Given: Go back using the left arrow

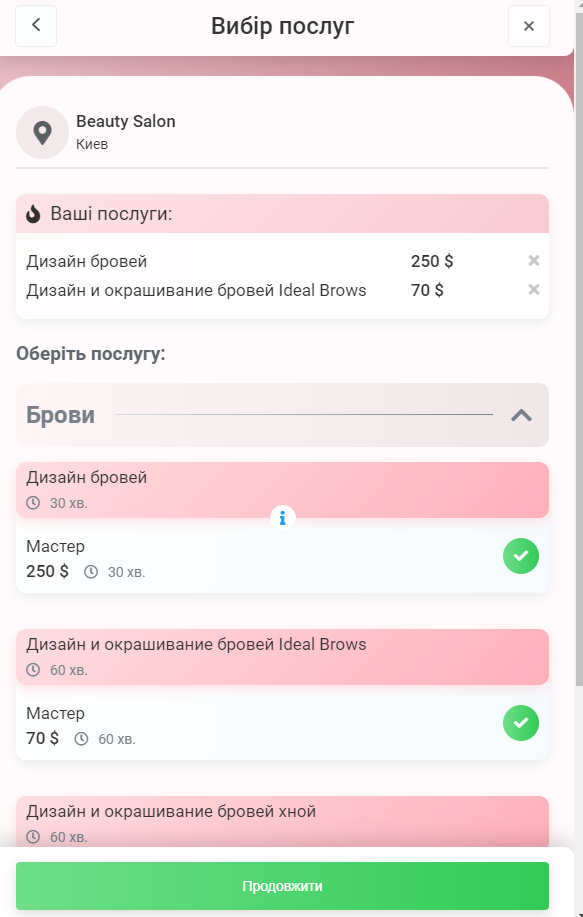Looking at the screenshot, I should (36, 26).
